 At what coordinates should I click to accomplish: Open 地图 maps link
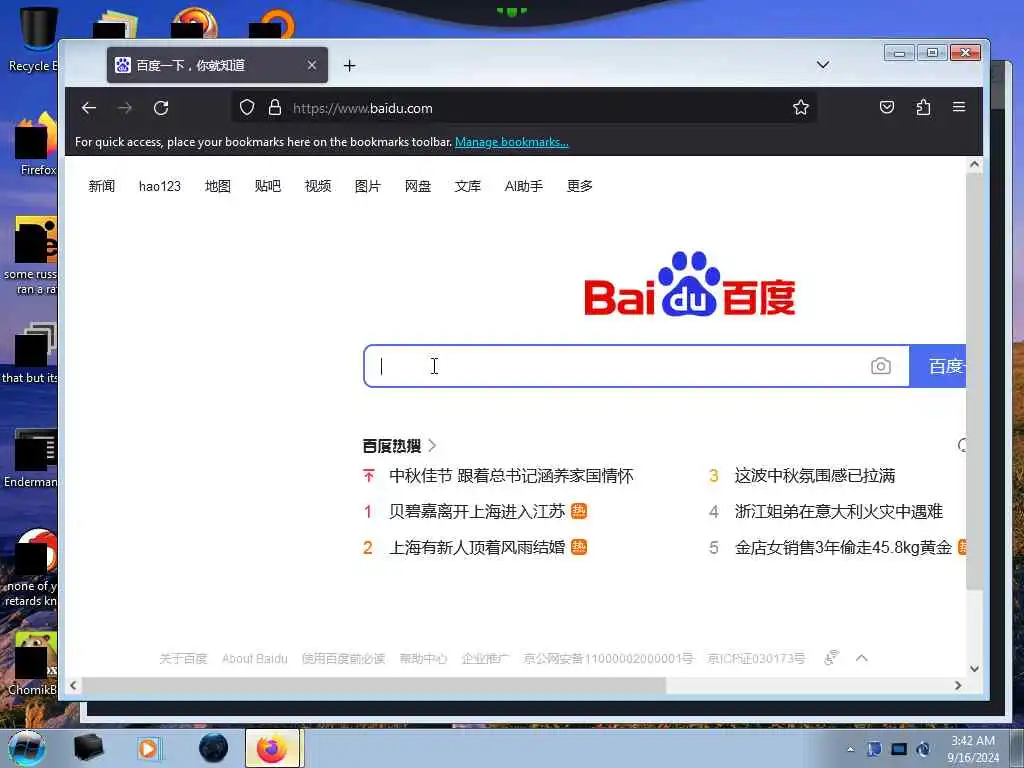[217, 186]
